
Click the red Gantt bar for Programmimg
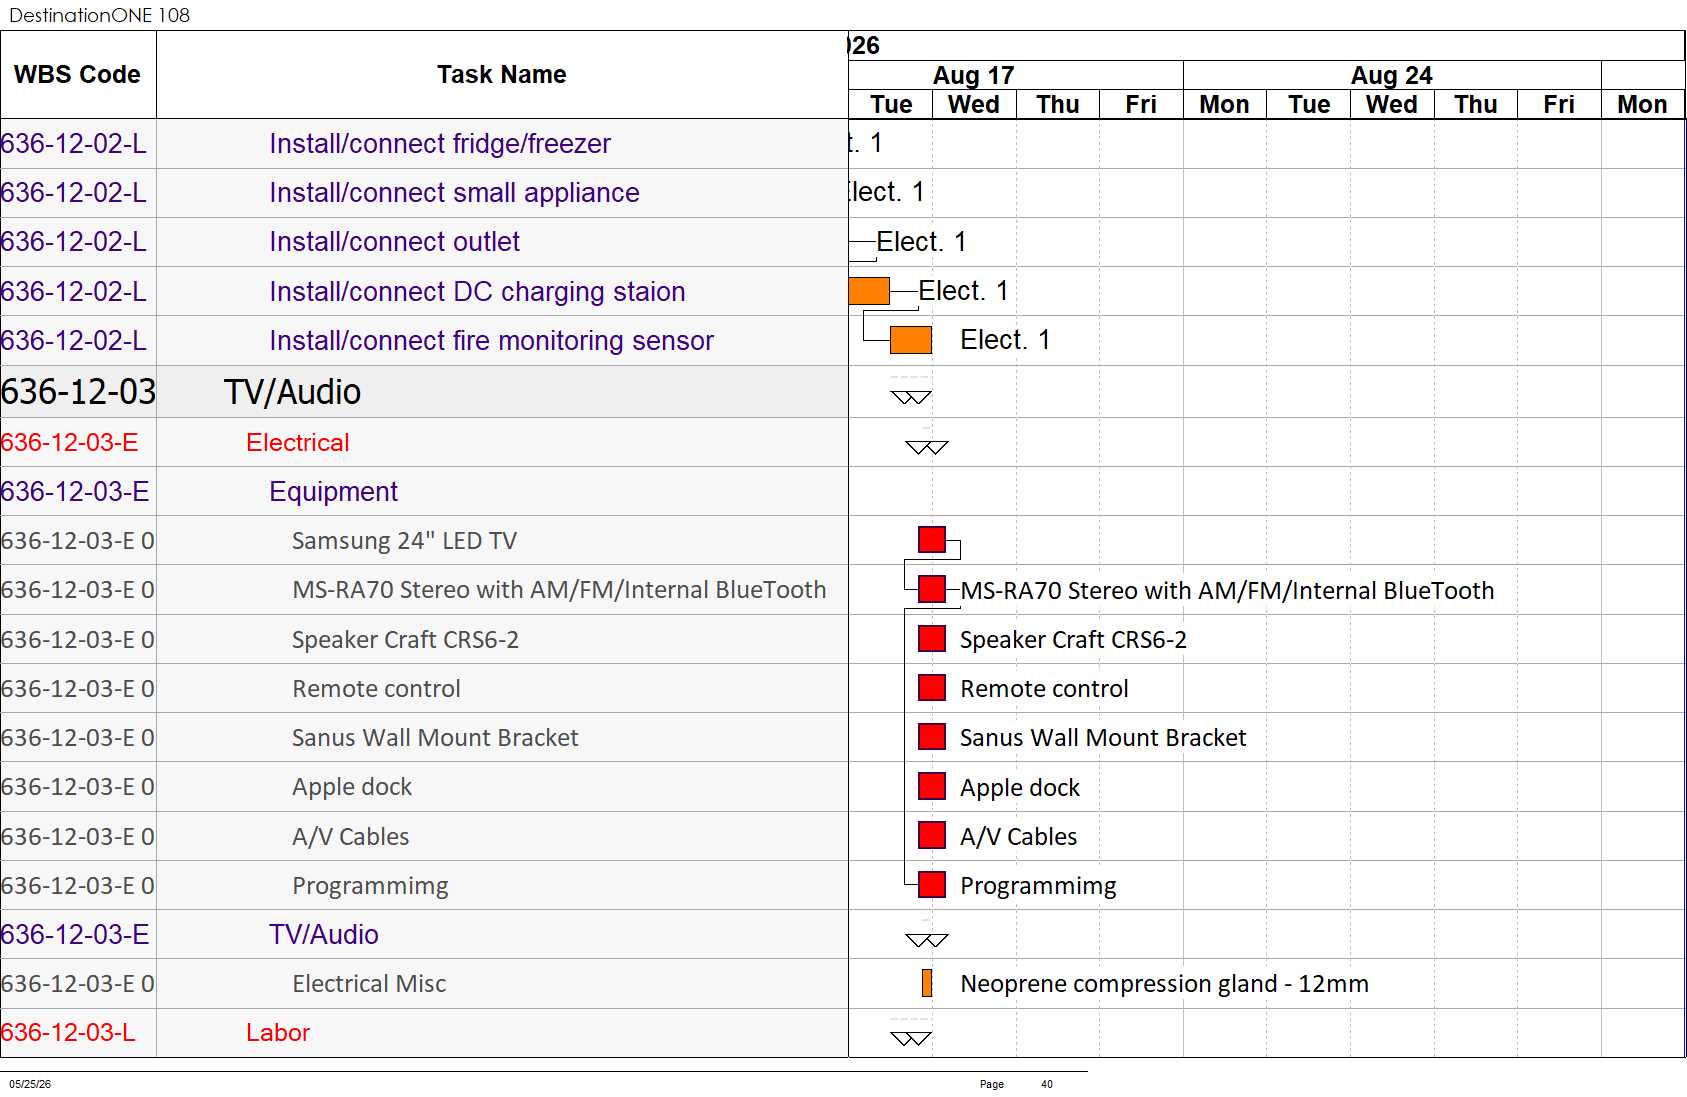[x=932, y=884]
